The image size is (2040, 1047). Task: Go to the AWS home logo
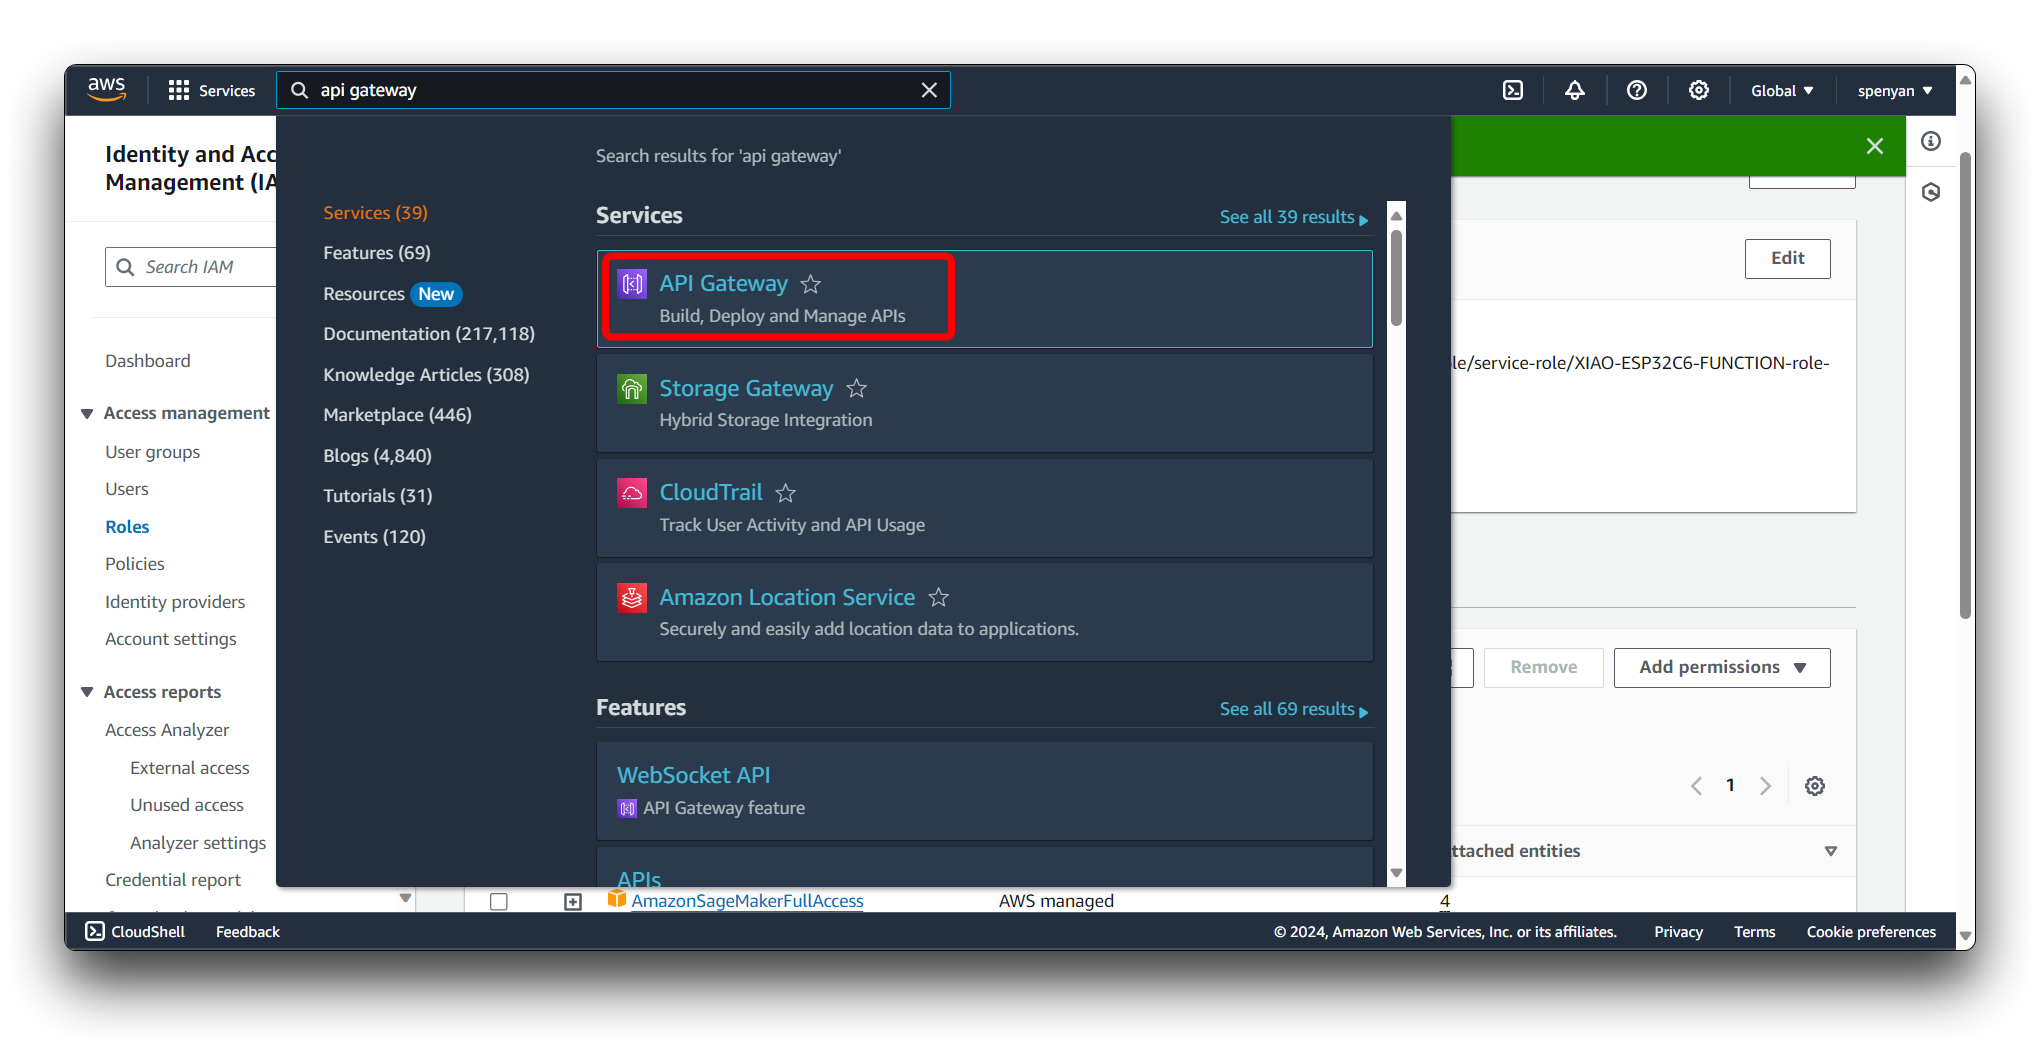tap(106, 90)
